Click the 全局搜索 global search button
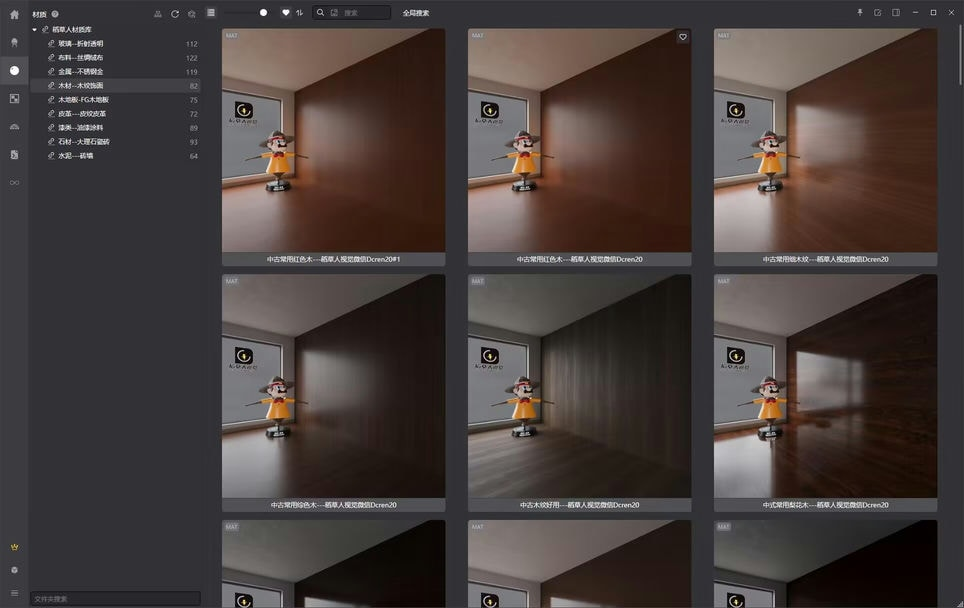This screenshot has width=964, height=608. coord(416,13)
